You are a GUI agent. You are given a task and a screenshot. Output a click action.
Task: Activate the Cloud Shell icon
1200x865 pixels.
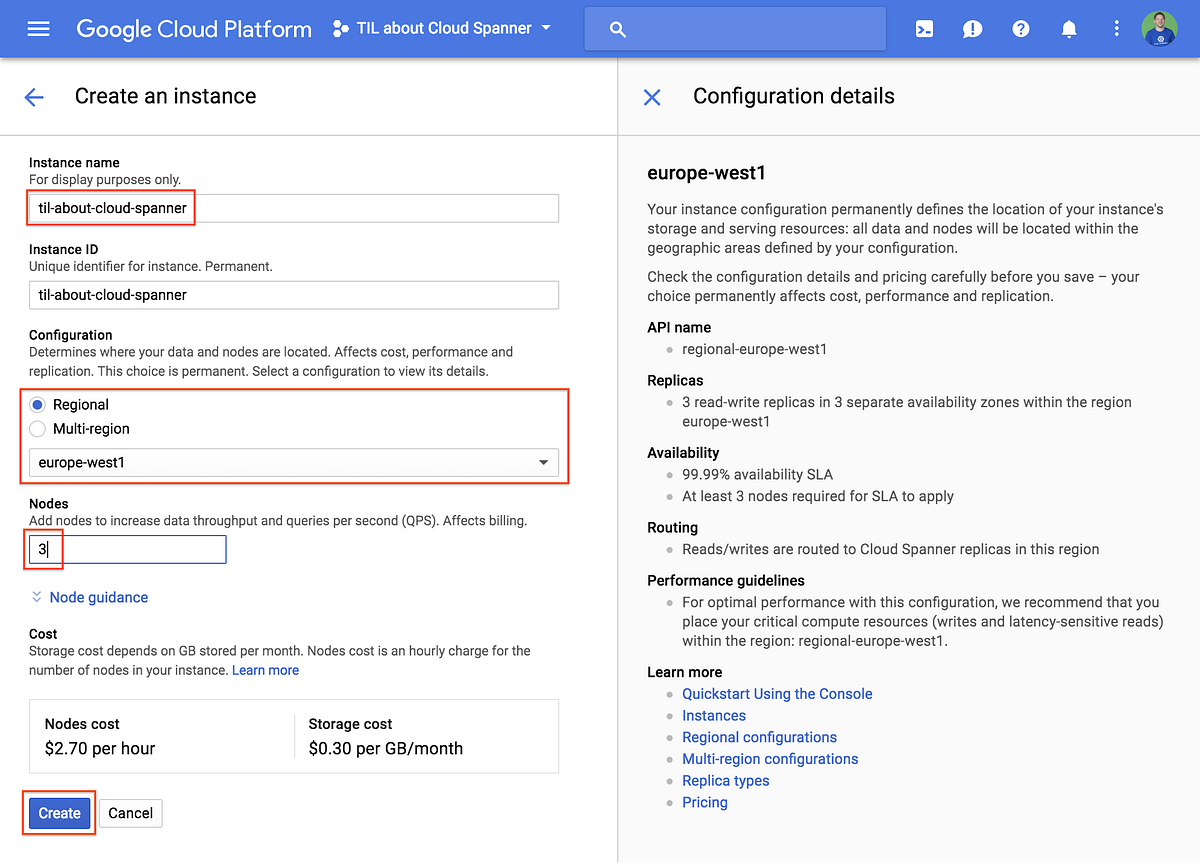923,29
